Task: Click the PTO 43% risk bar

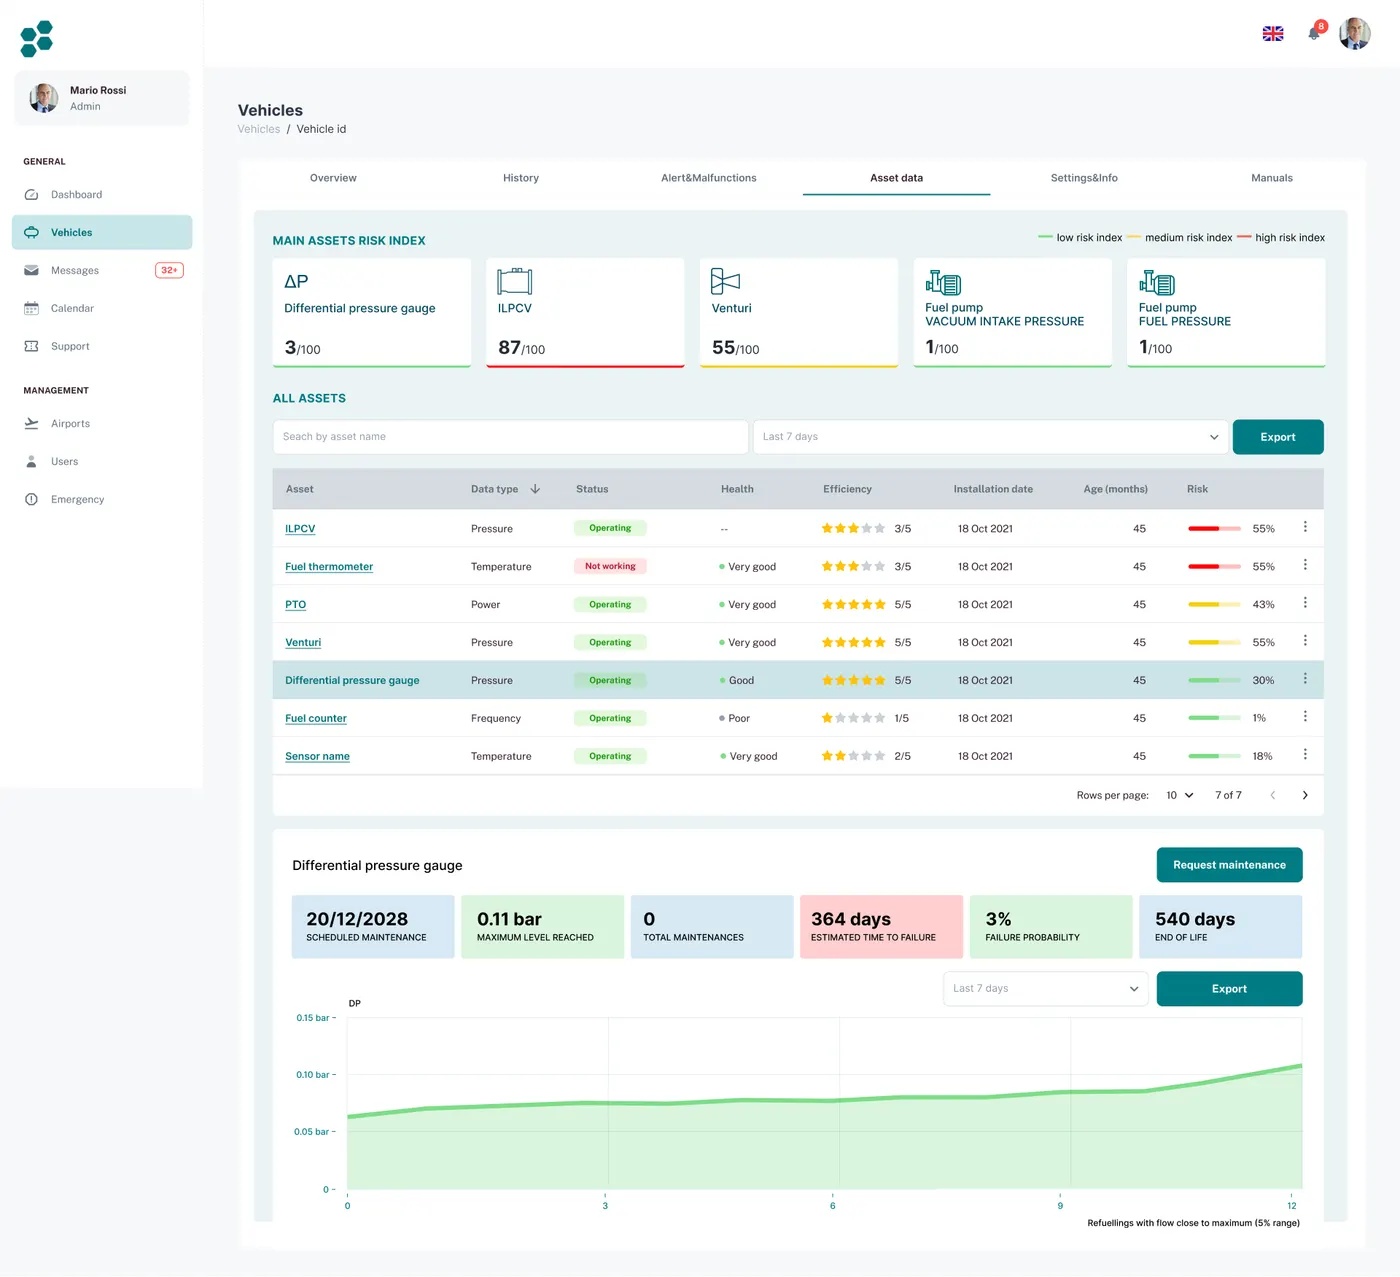Action: pos(1214,604)
